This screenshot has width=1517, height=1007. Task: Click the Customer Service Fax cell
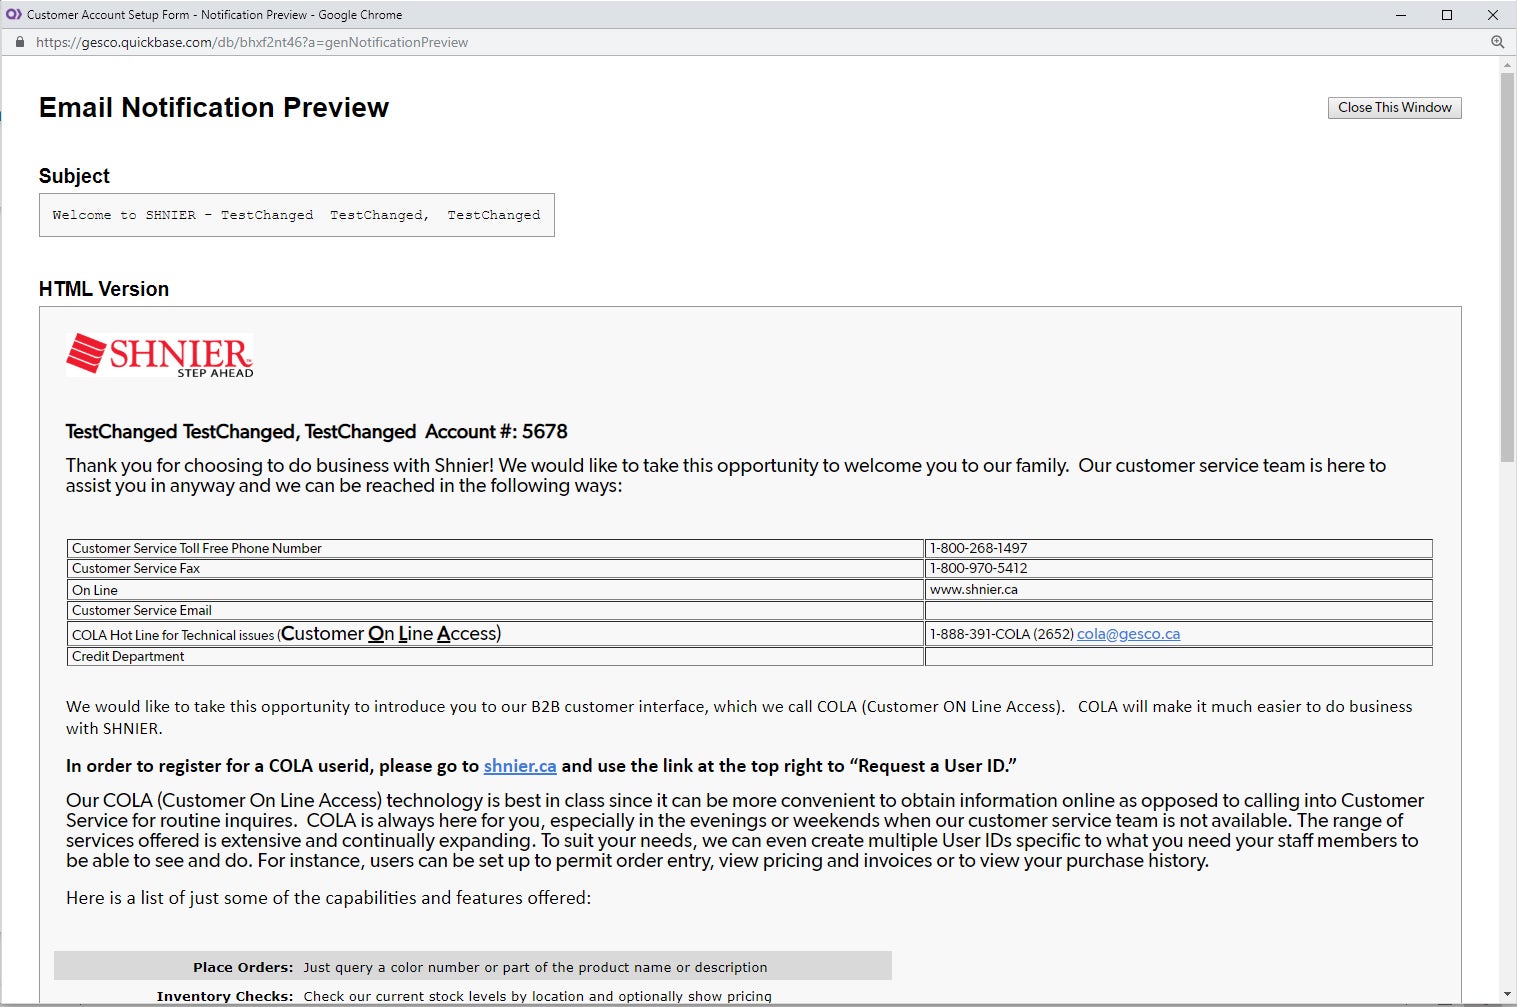point(495,568)
